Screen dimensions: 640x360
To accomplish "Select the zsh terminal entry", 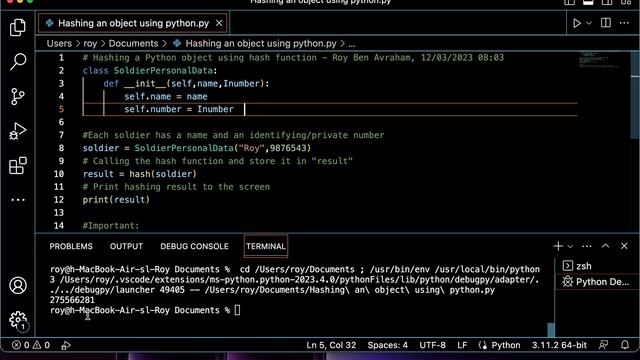I will (x=596, y=266).
